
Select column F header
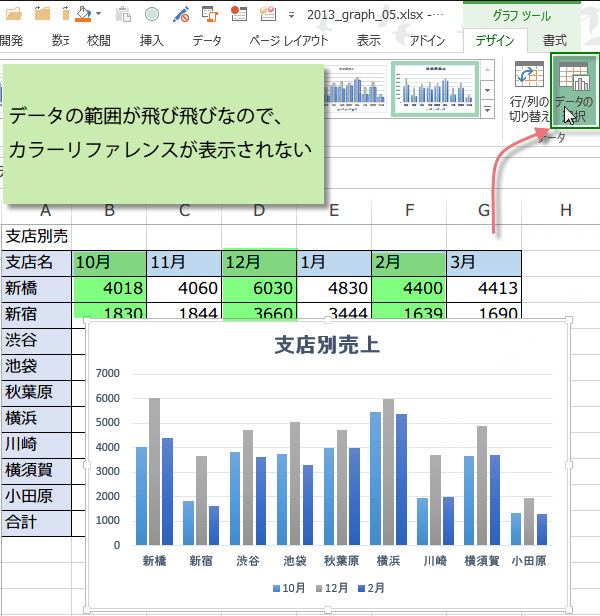tap(409, 211)
